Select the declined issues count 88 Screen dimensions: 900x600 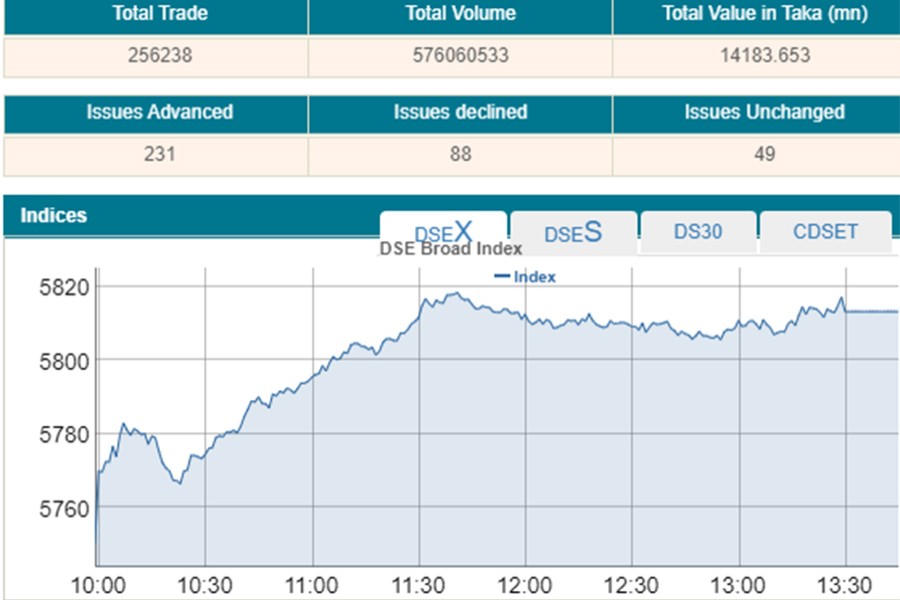pyautogui.click(x=460, y=154)
